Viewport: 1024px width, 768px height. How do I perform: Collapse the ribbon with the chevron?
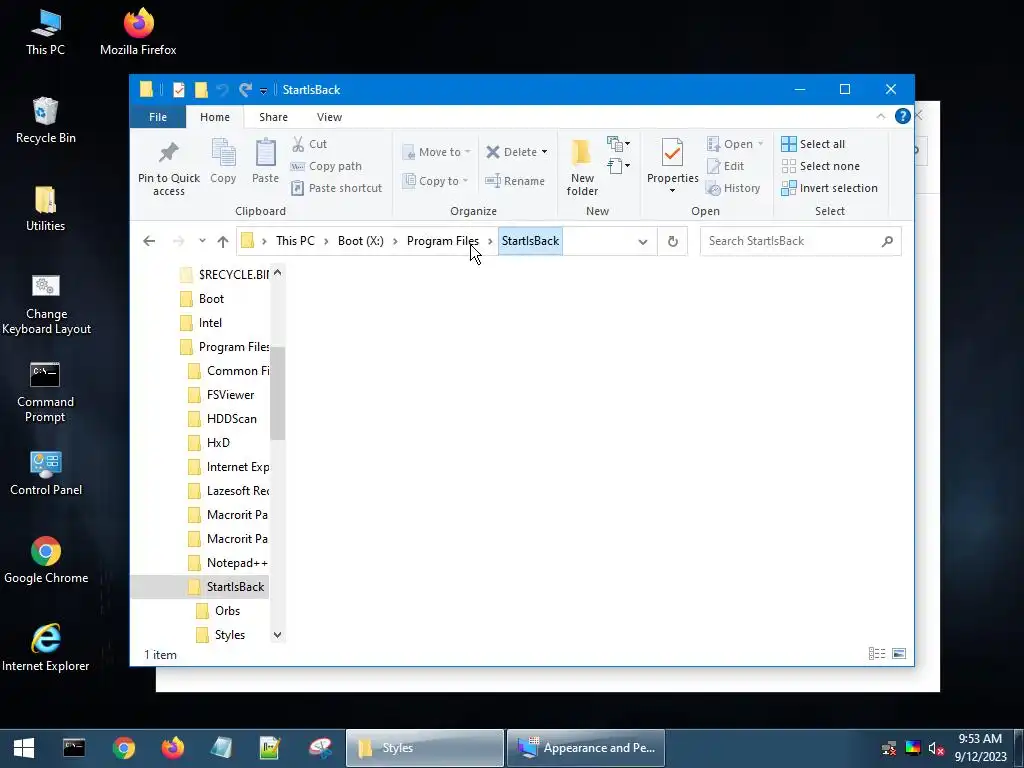coord(880,116)
